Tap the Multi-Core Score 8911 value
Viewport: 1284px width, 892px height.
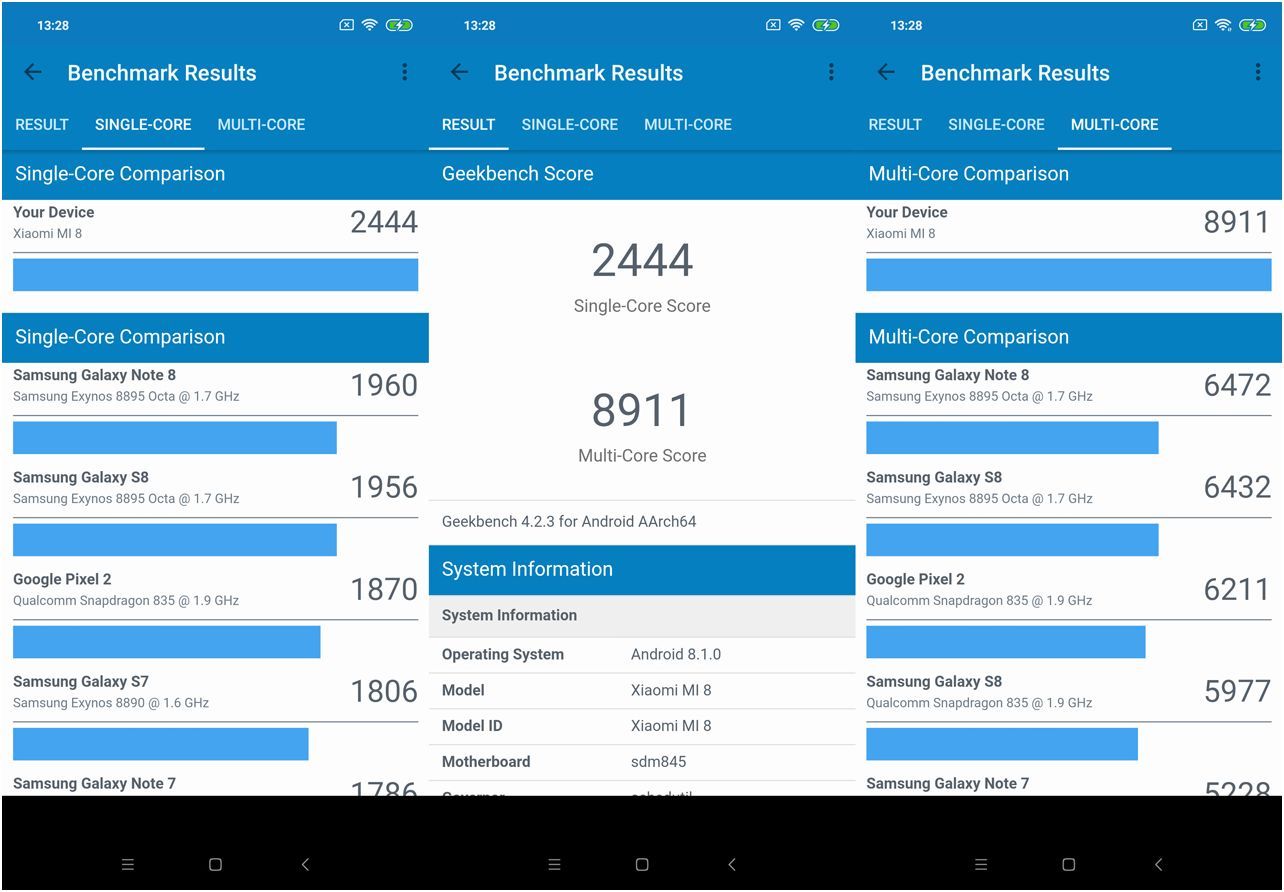point(641,409)
